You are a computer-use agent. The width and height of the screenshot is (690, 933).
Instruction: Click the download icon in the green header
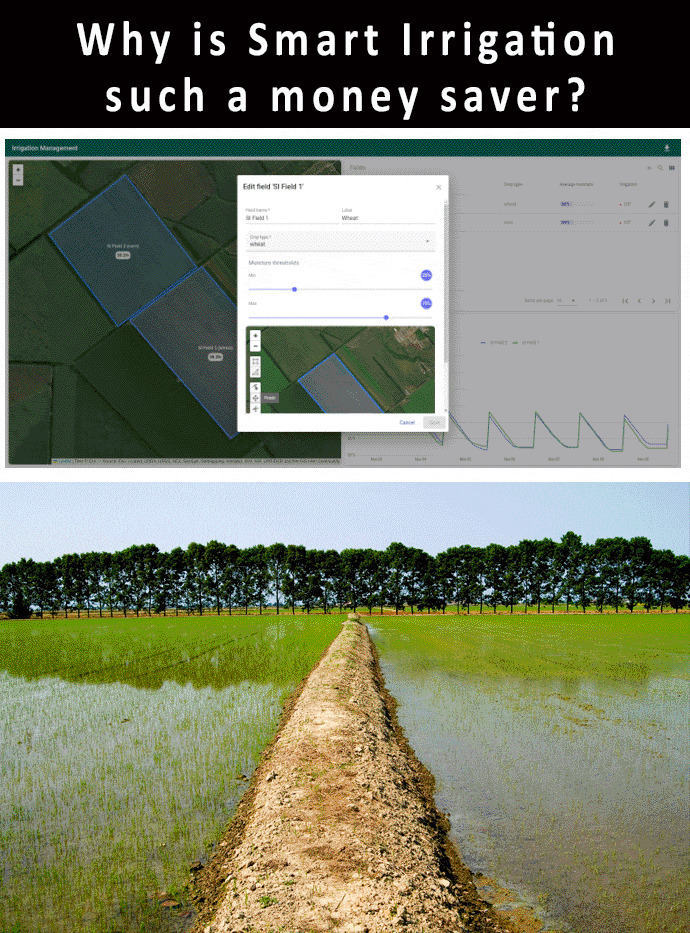coord(667,148)
